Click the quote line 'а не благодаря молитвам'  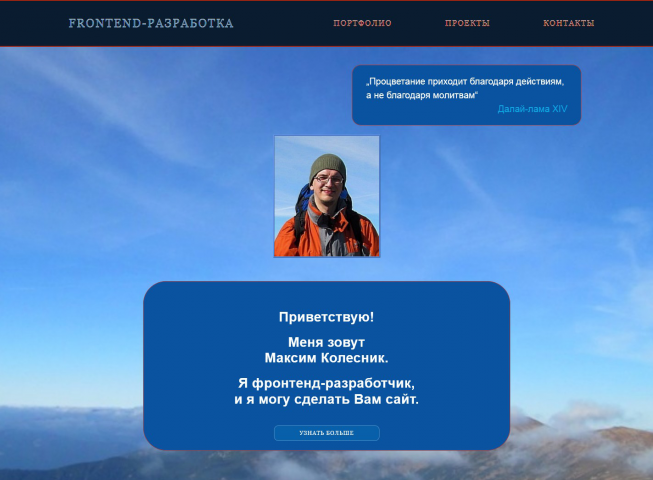click(422, 95)
